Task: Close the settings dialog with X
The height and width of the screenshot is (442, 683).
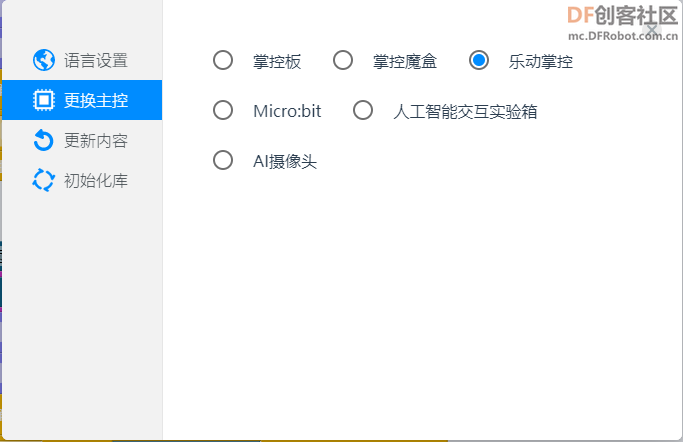Action: click(x=652, y=30)
